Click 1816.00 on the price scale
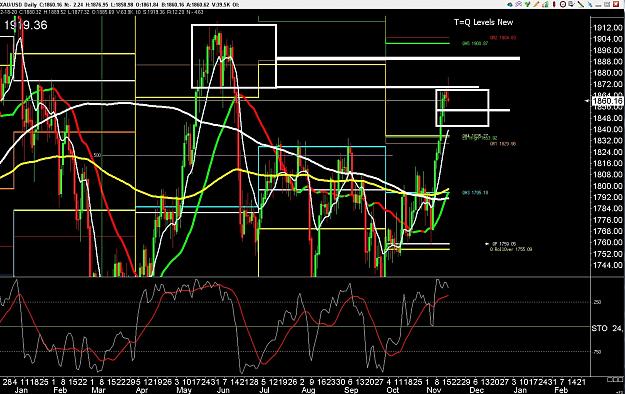 click(608, 163)
